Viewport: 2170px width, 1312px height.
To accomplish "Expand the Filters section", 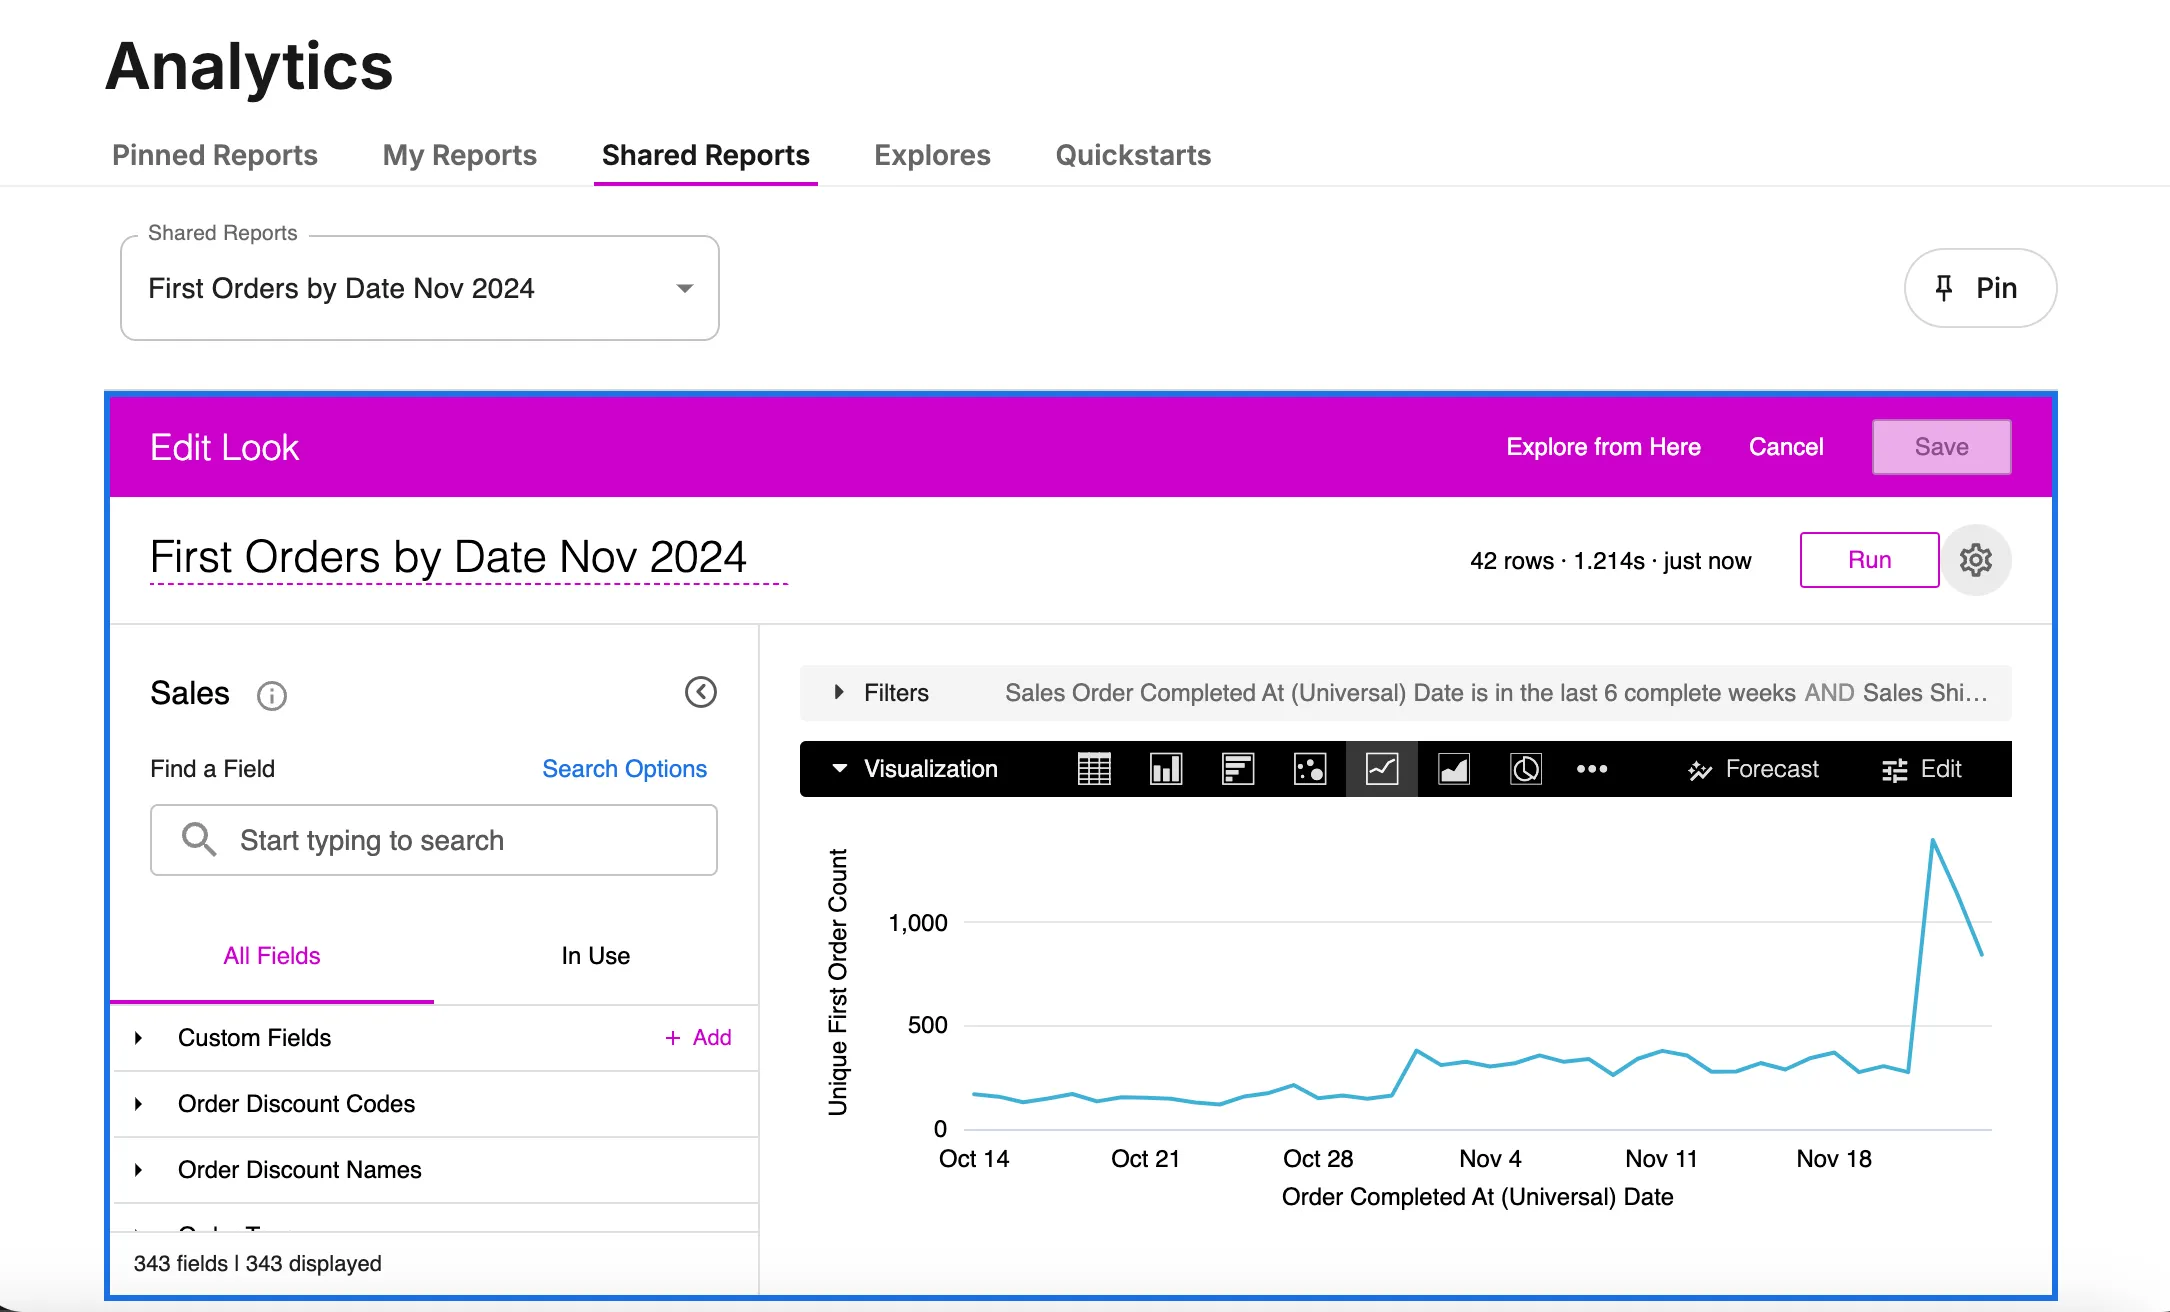I will [x=839, y=692].
